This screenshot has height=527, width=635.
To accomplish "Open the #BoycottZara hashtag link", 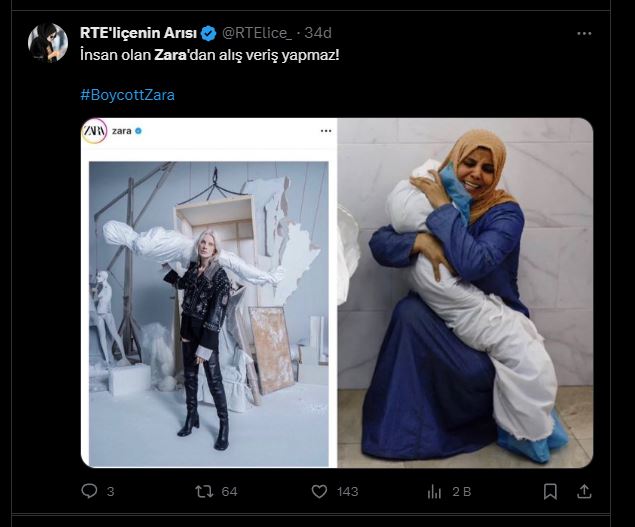I will (127, 95).
